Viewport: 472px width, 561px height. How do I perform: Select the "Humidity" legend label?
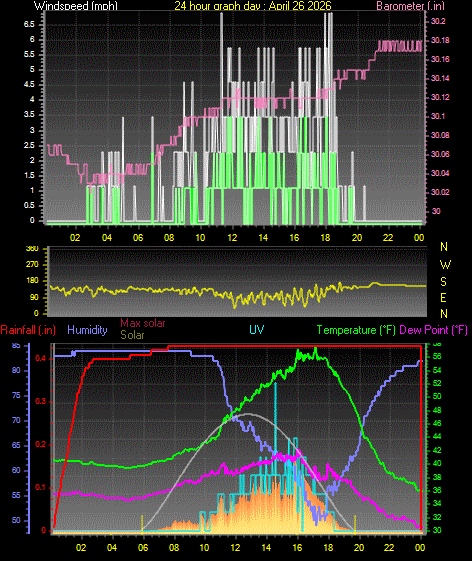[x=87, y=330]
